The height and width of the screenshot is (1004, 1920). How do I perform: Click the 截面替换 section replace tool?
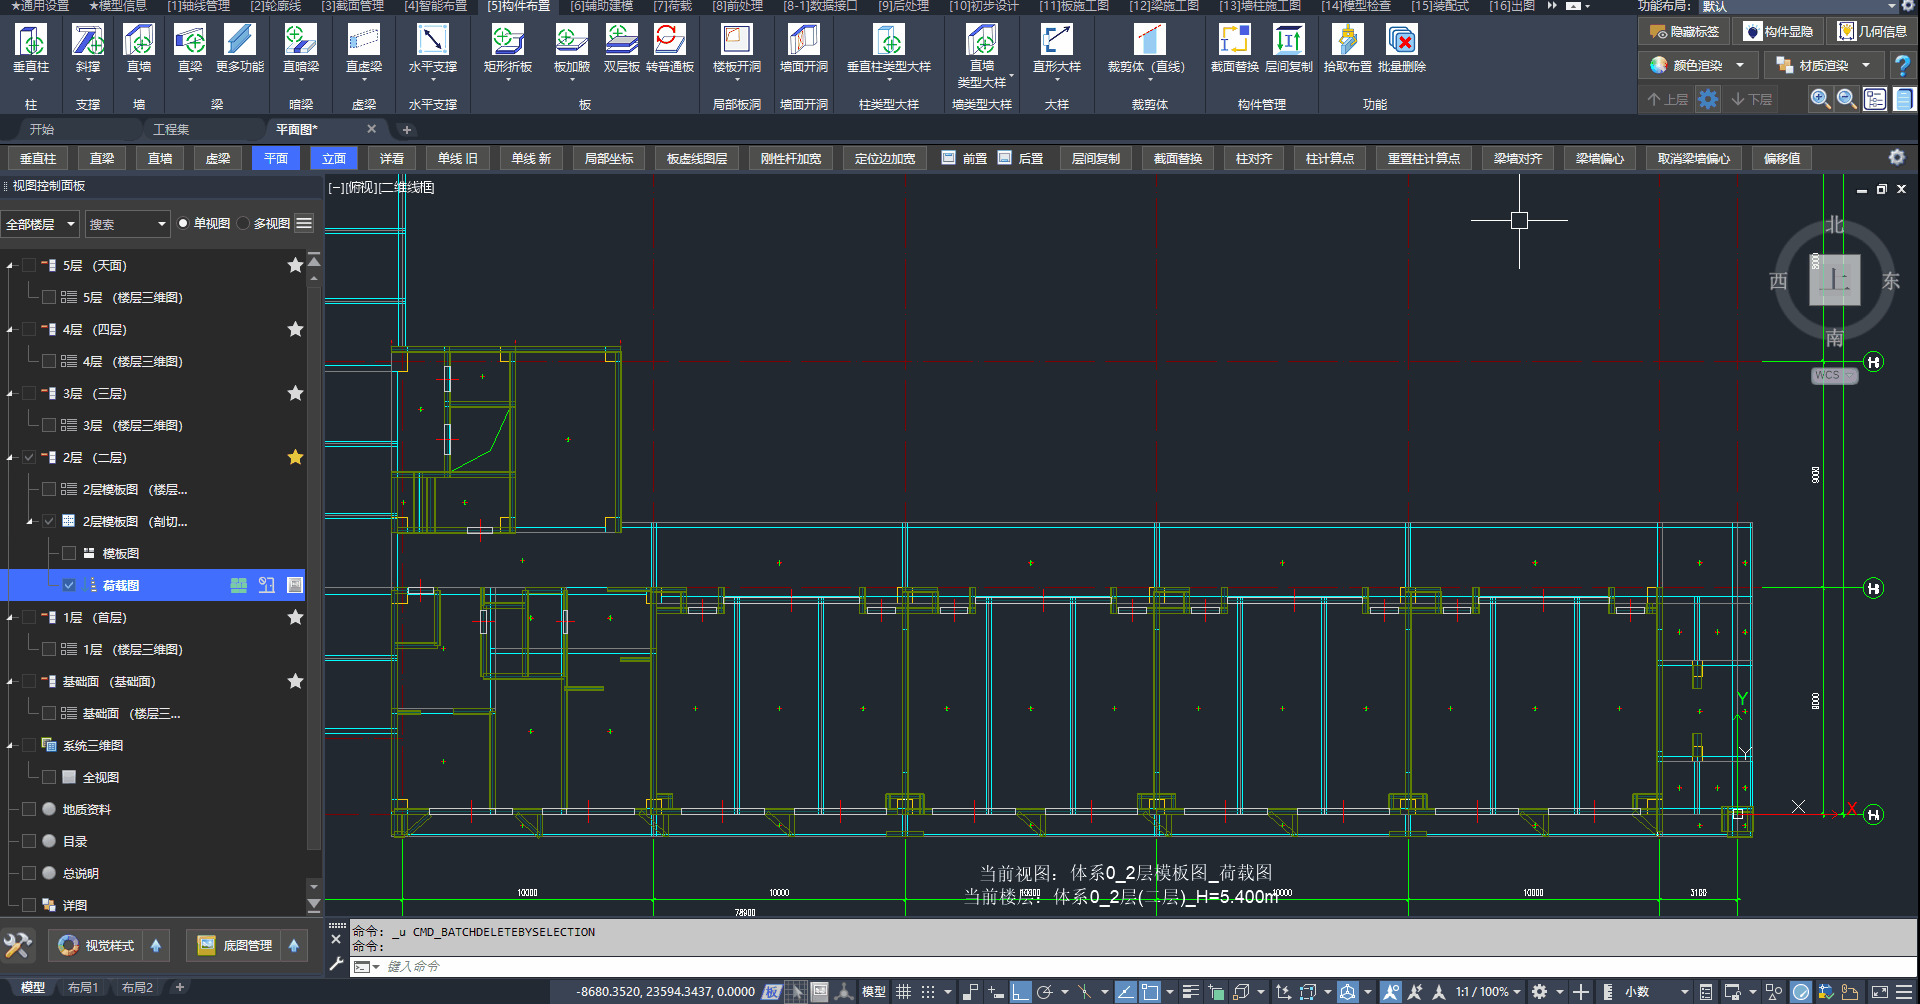(x=1235, y=48)
